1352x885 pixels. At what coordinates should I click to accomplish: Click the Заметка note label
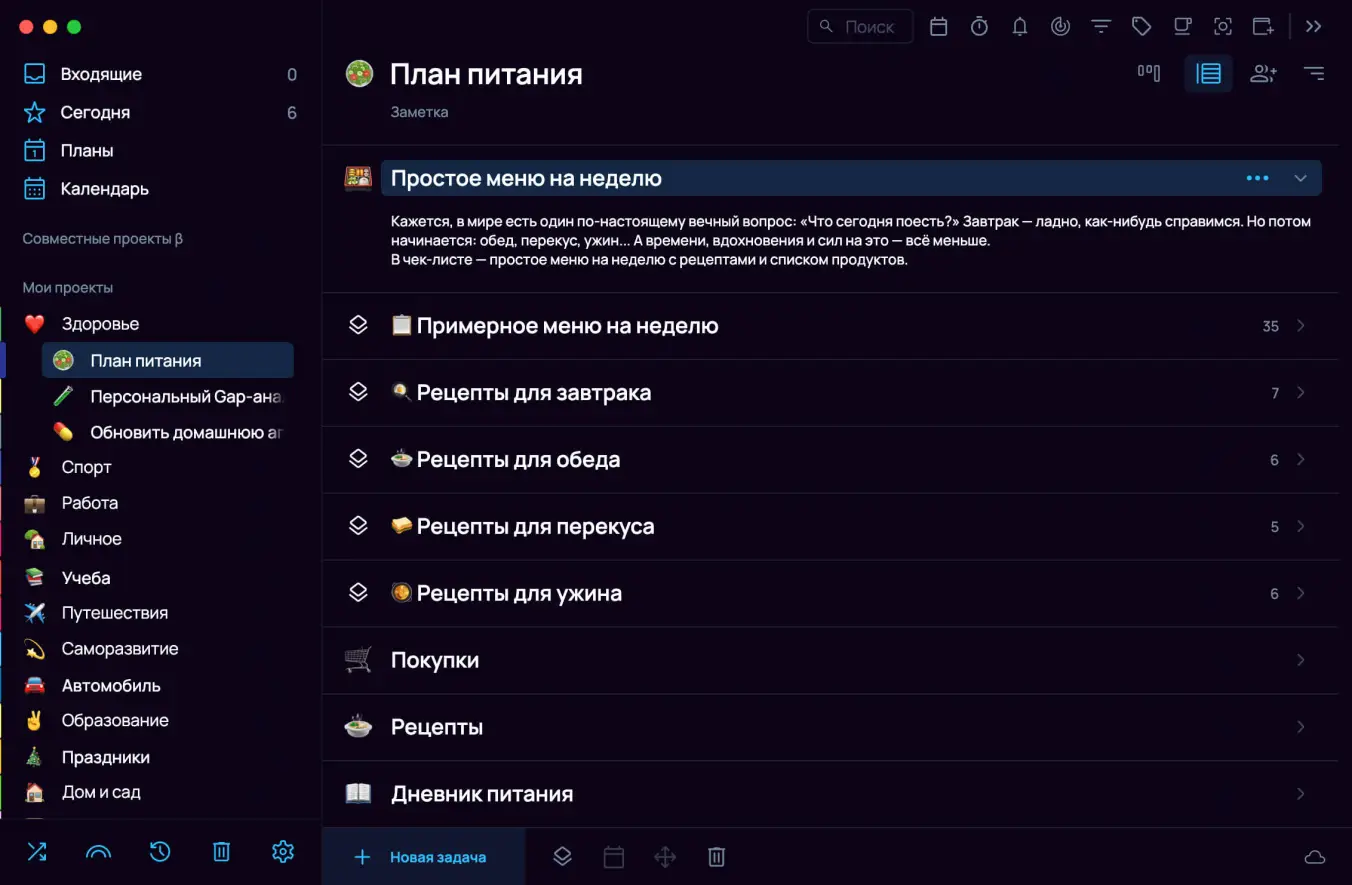(x=419, y=112)
